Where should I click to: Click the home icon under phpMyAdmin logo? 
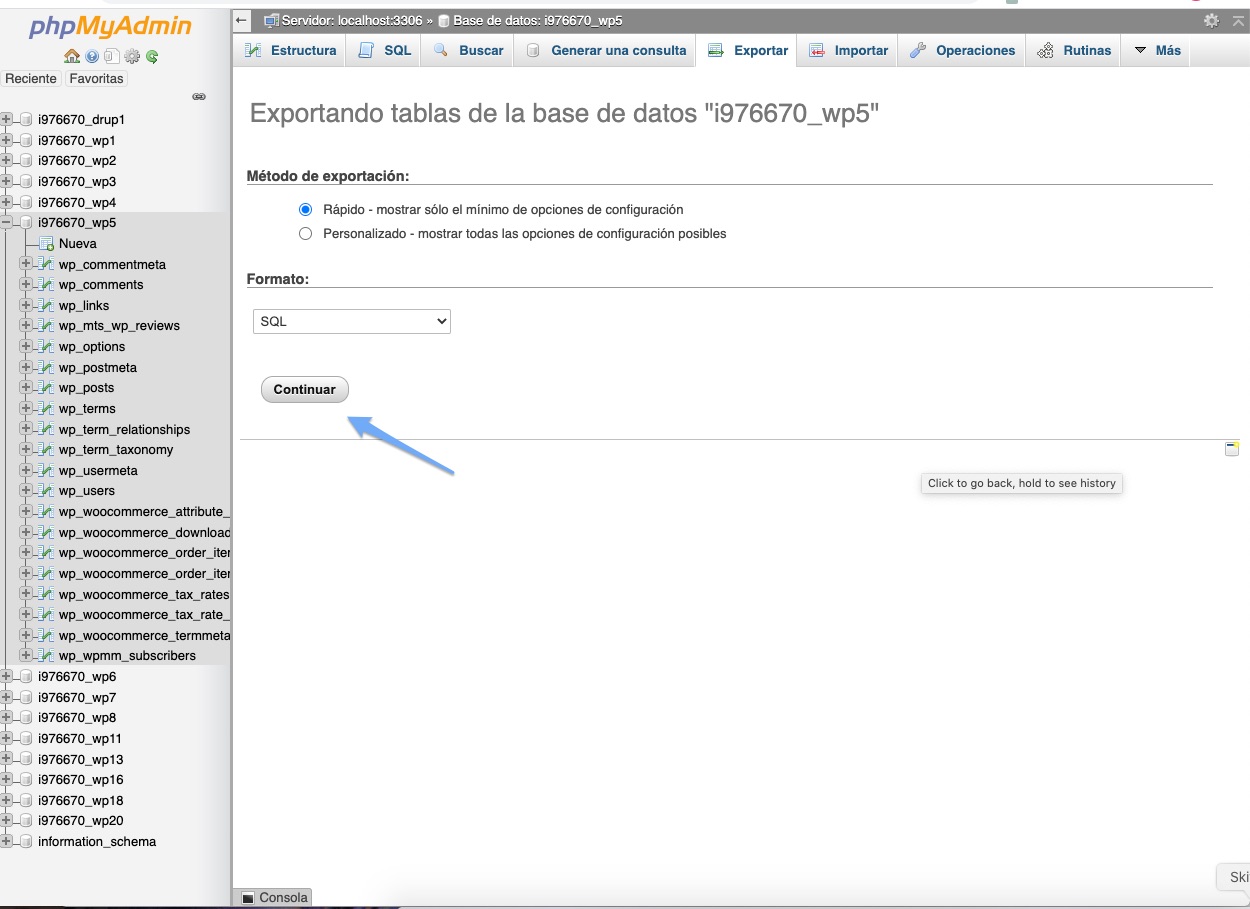[71, 56]
